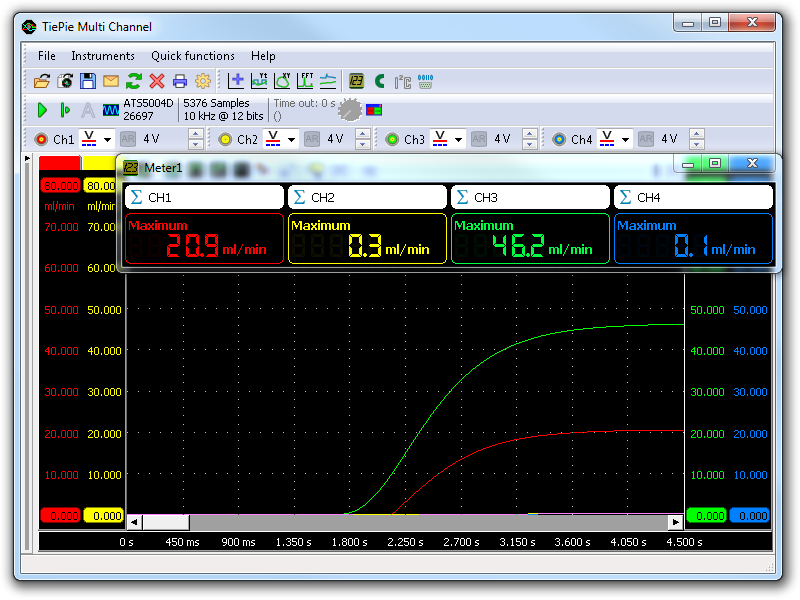Click the green 0.000 axis offset handle
Viewport: 800px width, 600px height.
pyautogui.click(x=707, y=516)
